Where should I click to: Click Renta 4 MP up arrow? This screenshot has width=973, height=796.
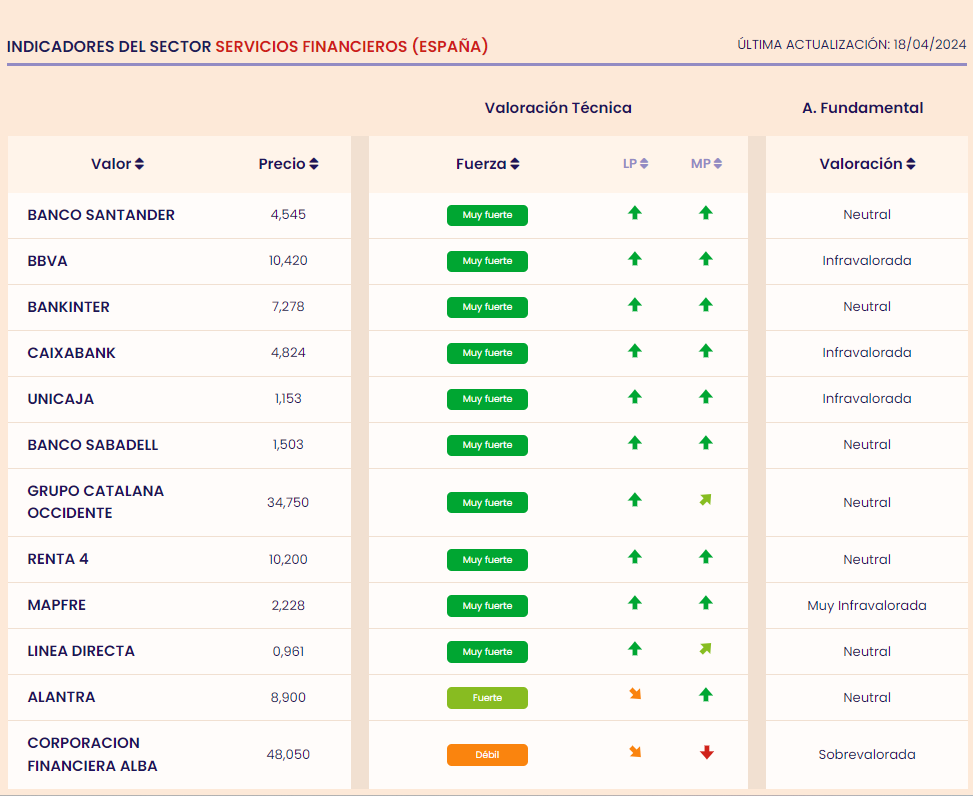706,557
